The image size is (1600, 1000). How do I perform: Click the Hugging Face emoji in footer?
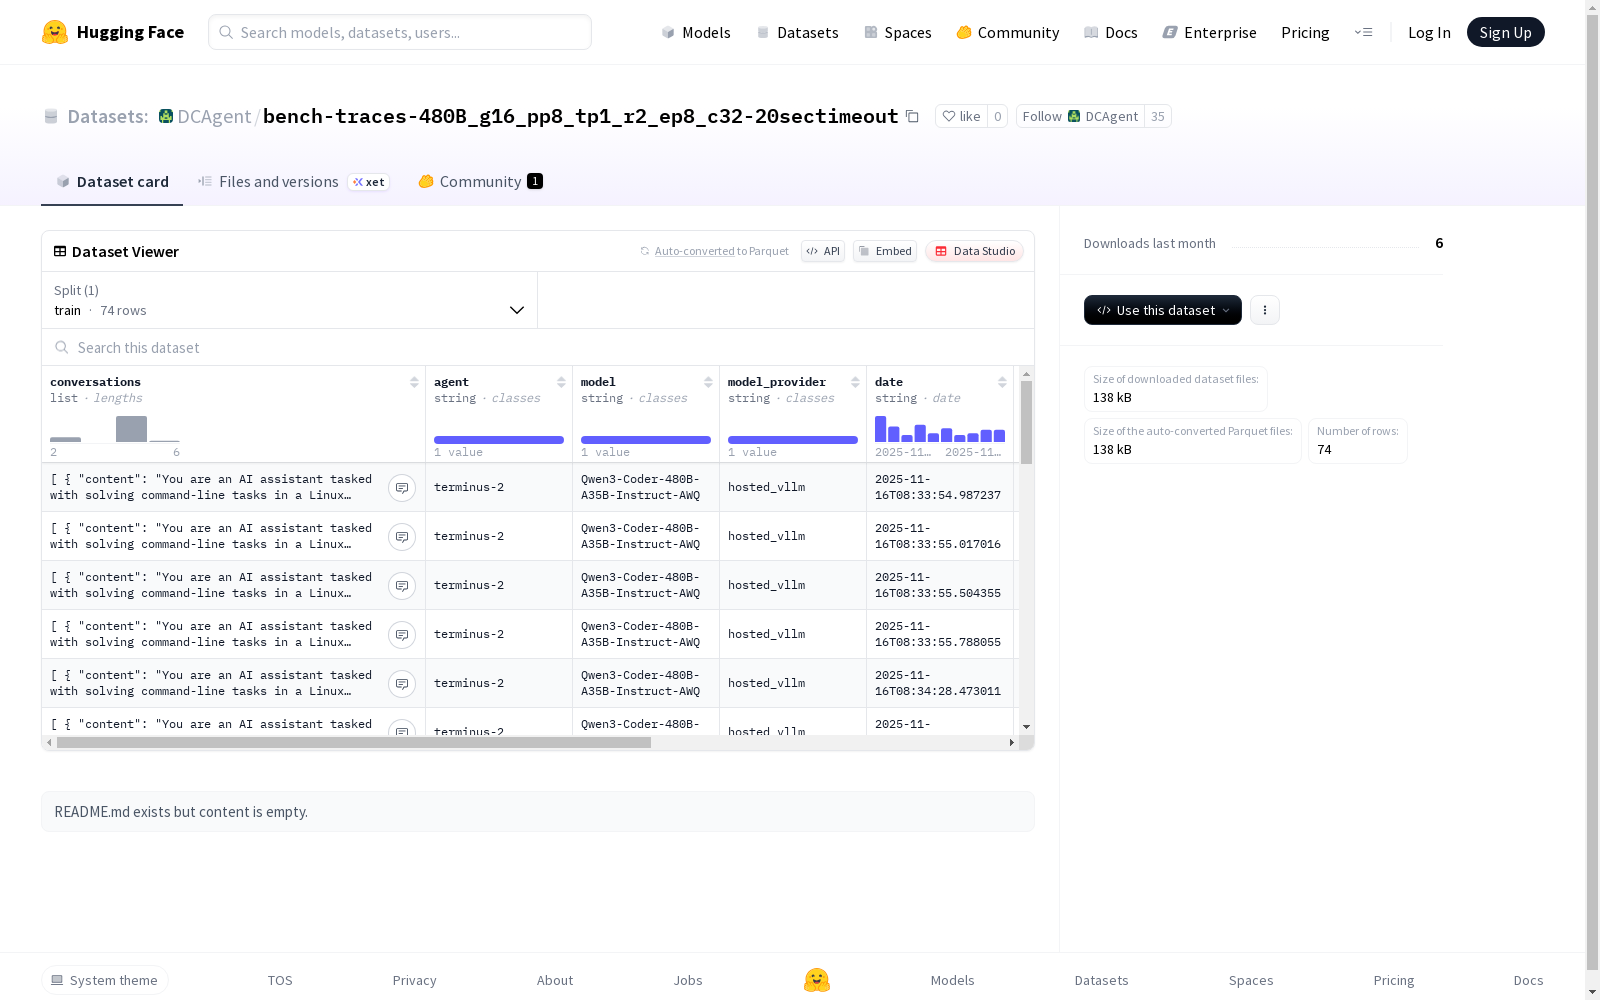pyautogui.click(x=817, y=980)
